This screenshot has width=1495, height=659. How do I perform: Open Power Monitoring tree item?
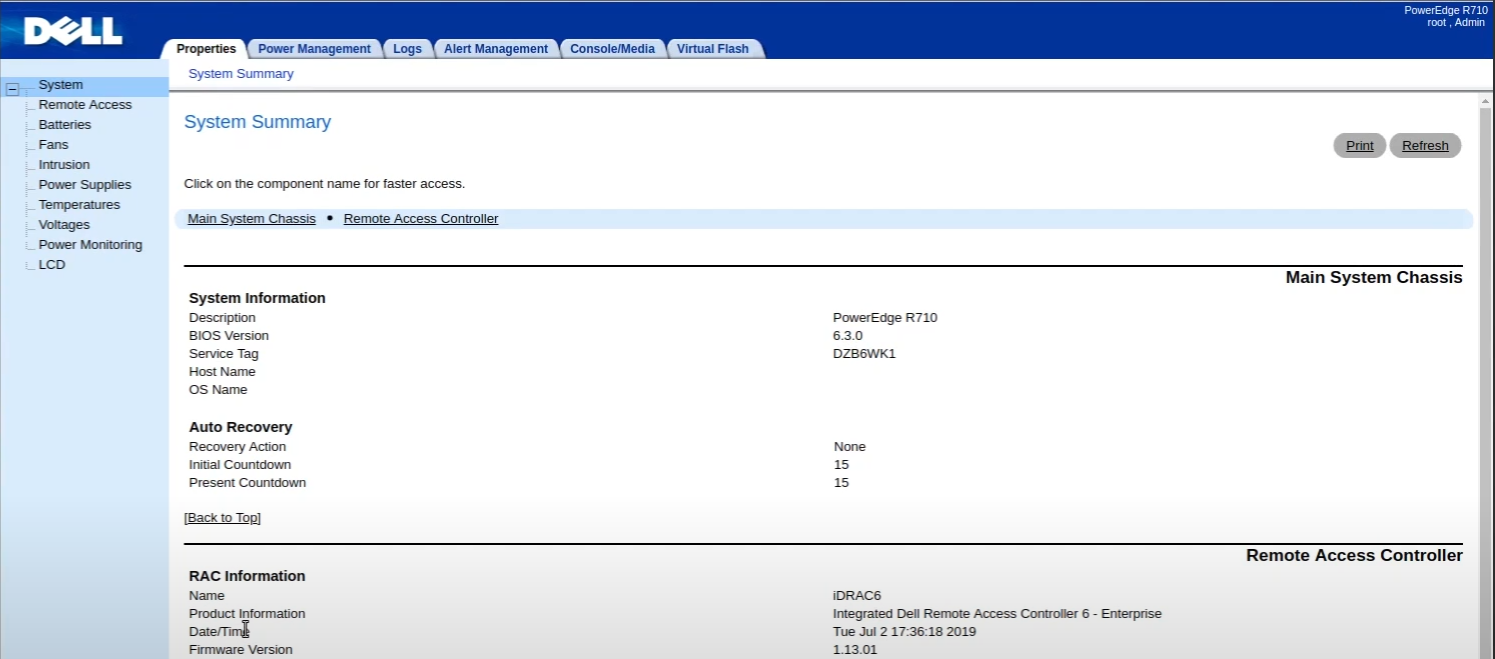(x=90, y=245)
